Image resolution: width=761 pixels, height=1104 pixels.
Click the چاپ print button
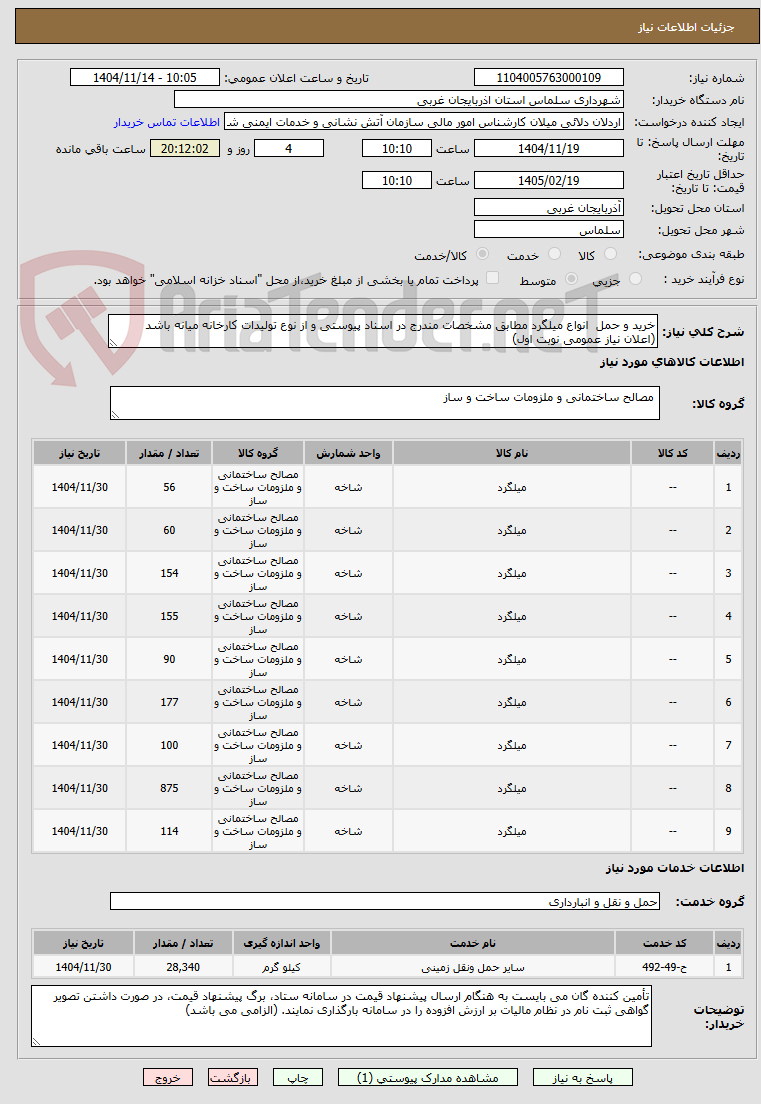(298, 1077)
